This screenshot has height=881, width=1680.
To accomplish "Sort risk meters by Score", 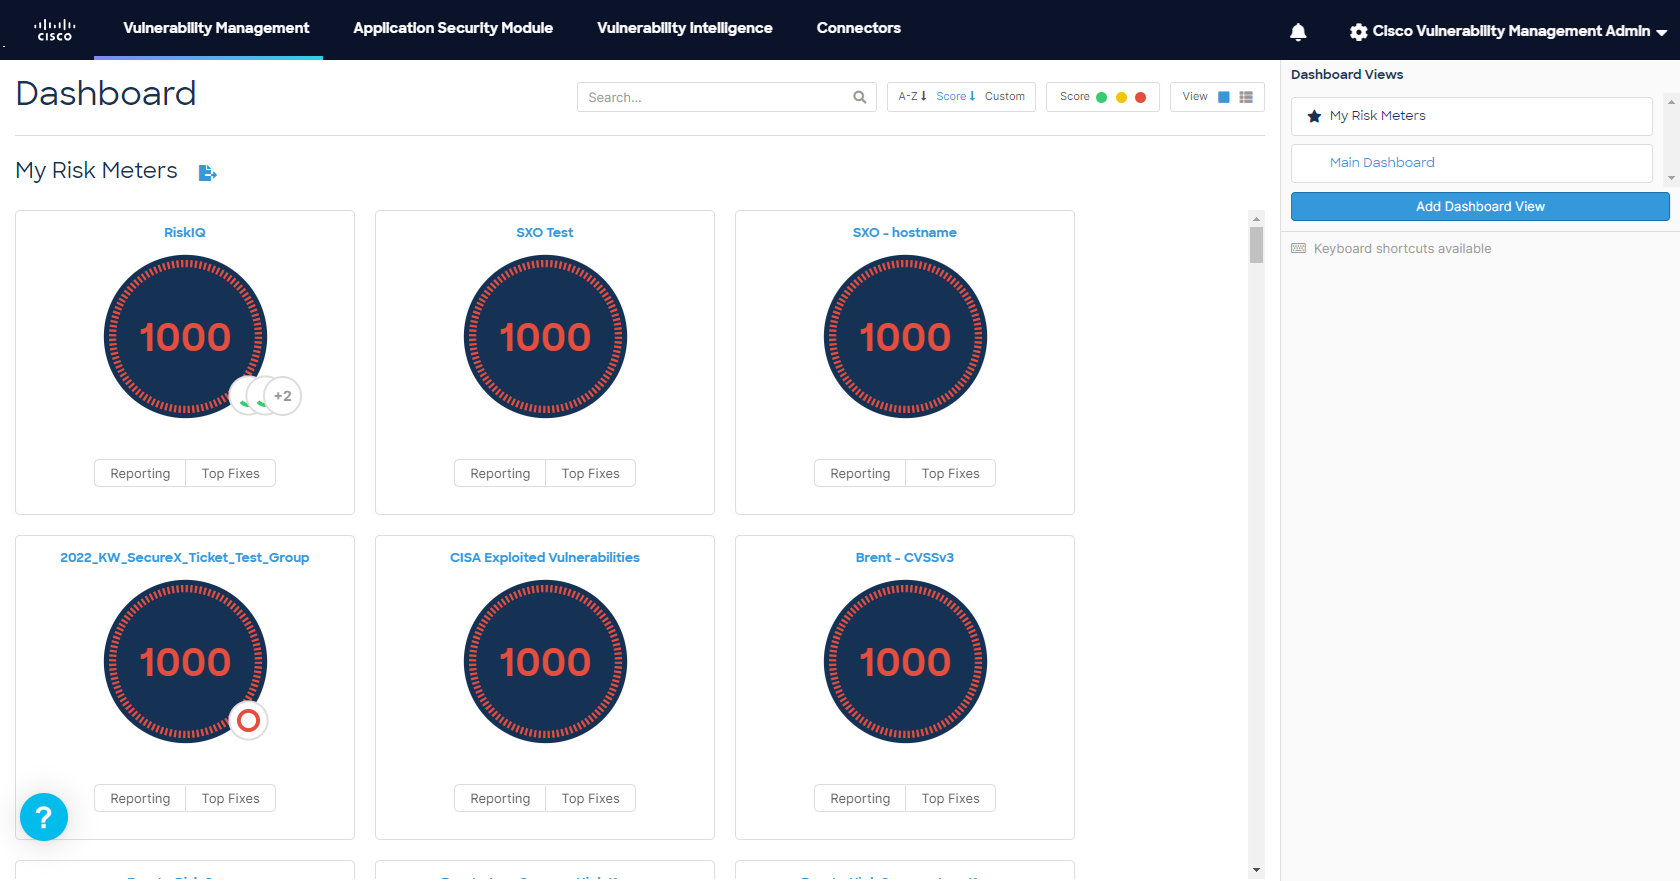I will [955, 97].
